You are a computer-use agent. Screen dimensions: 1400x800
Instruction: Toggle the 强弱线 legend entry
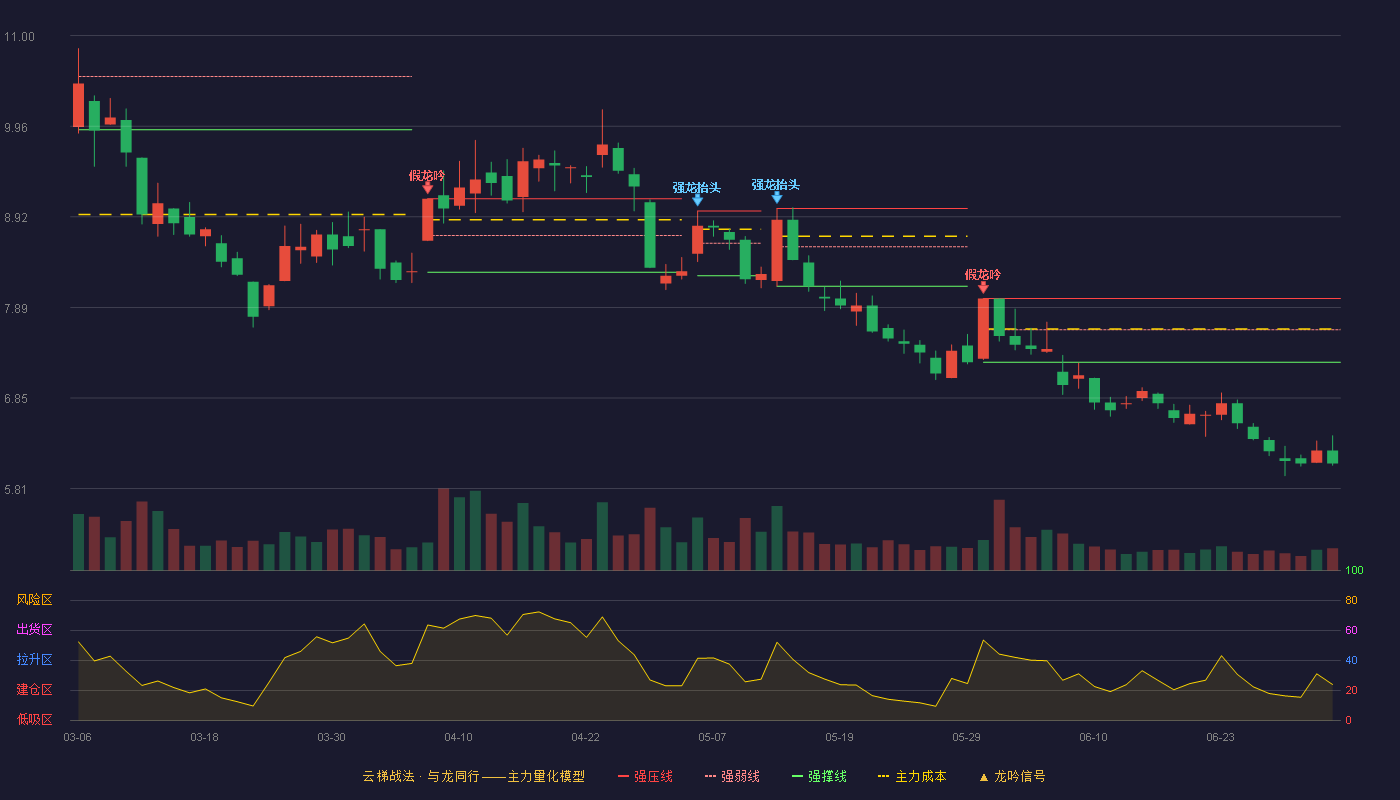pyautogui.click(x=732, y=776)
